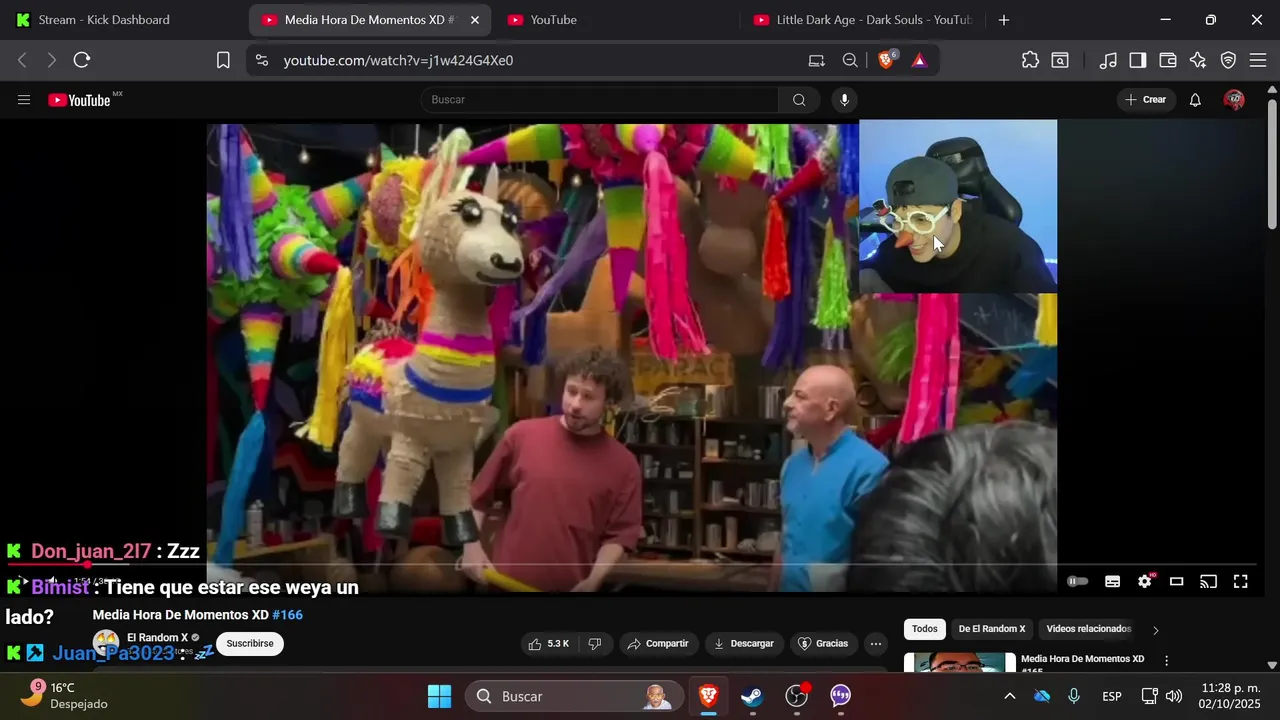Screen dimensions: 1280x720
Task: Show hidden system tray icons chevron
Action: point(1010,696)
